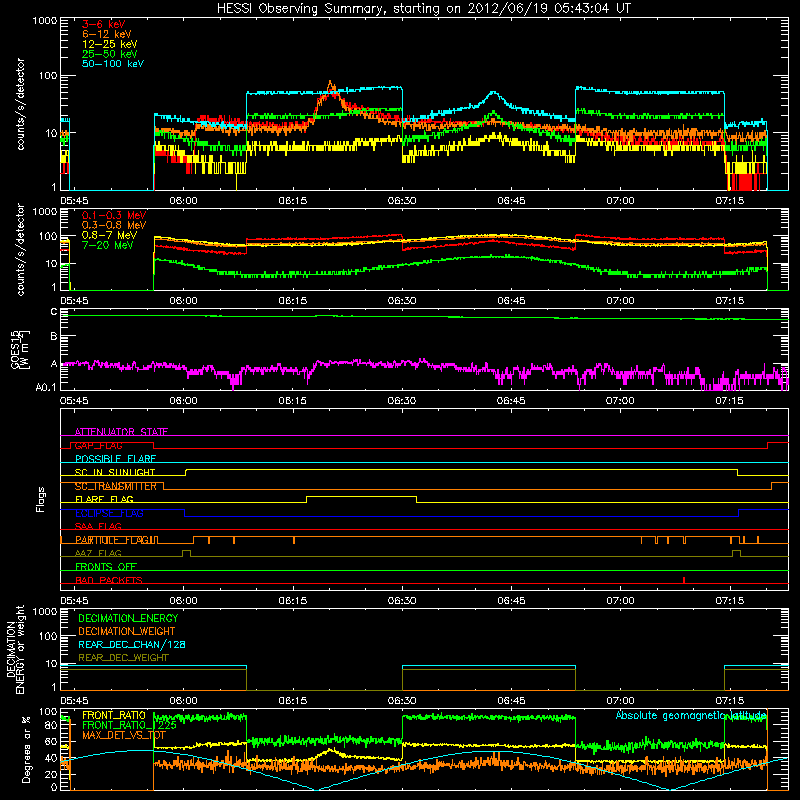Select the 3-6 keV legend label

(x=103, y=24)
